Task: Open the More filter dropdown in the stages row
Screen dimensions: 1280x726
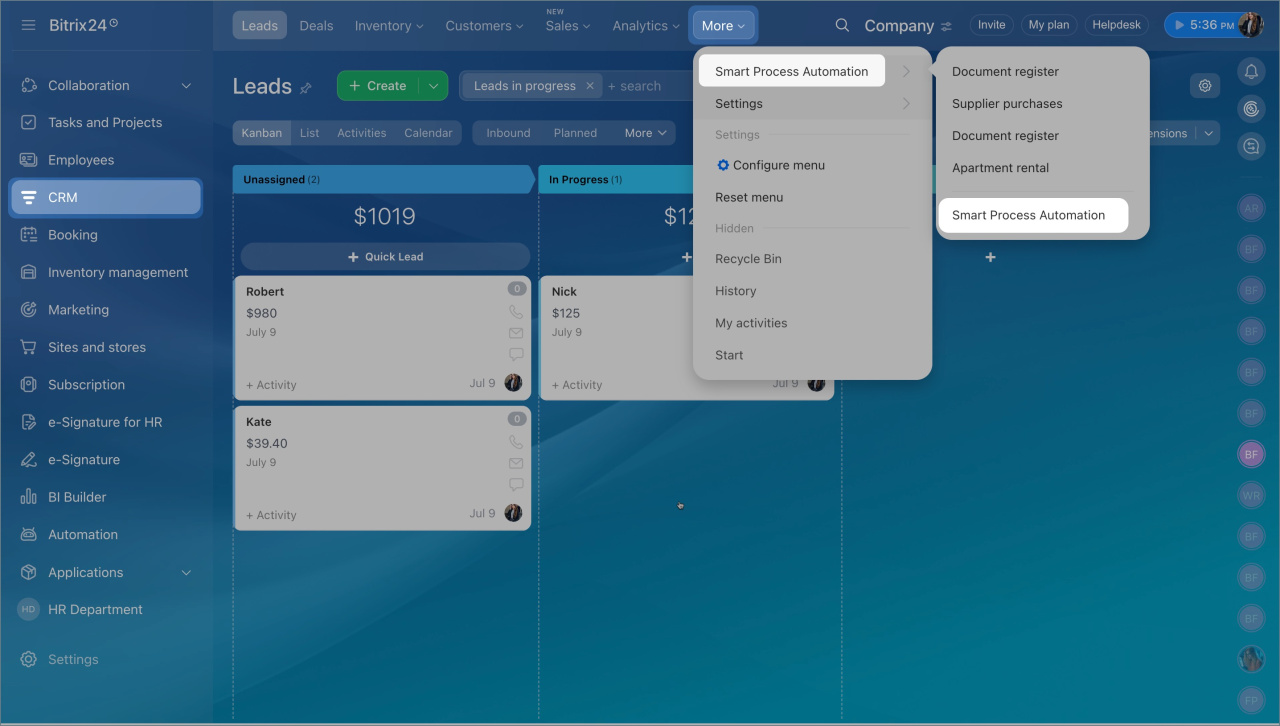Action: tap(644, 132)
